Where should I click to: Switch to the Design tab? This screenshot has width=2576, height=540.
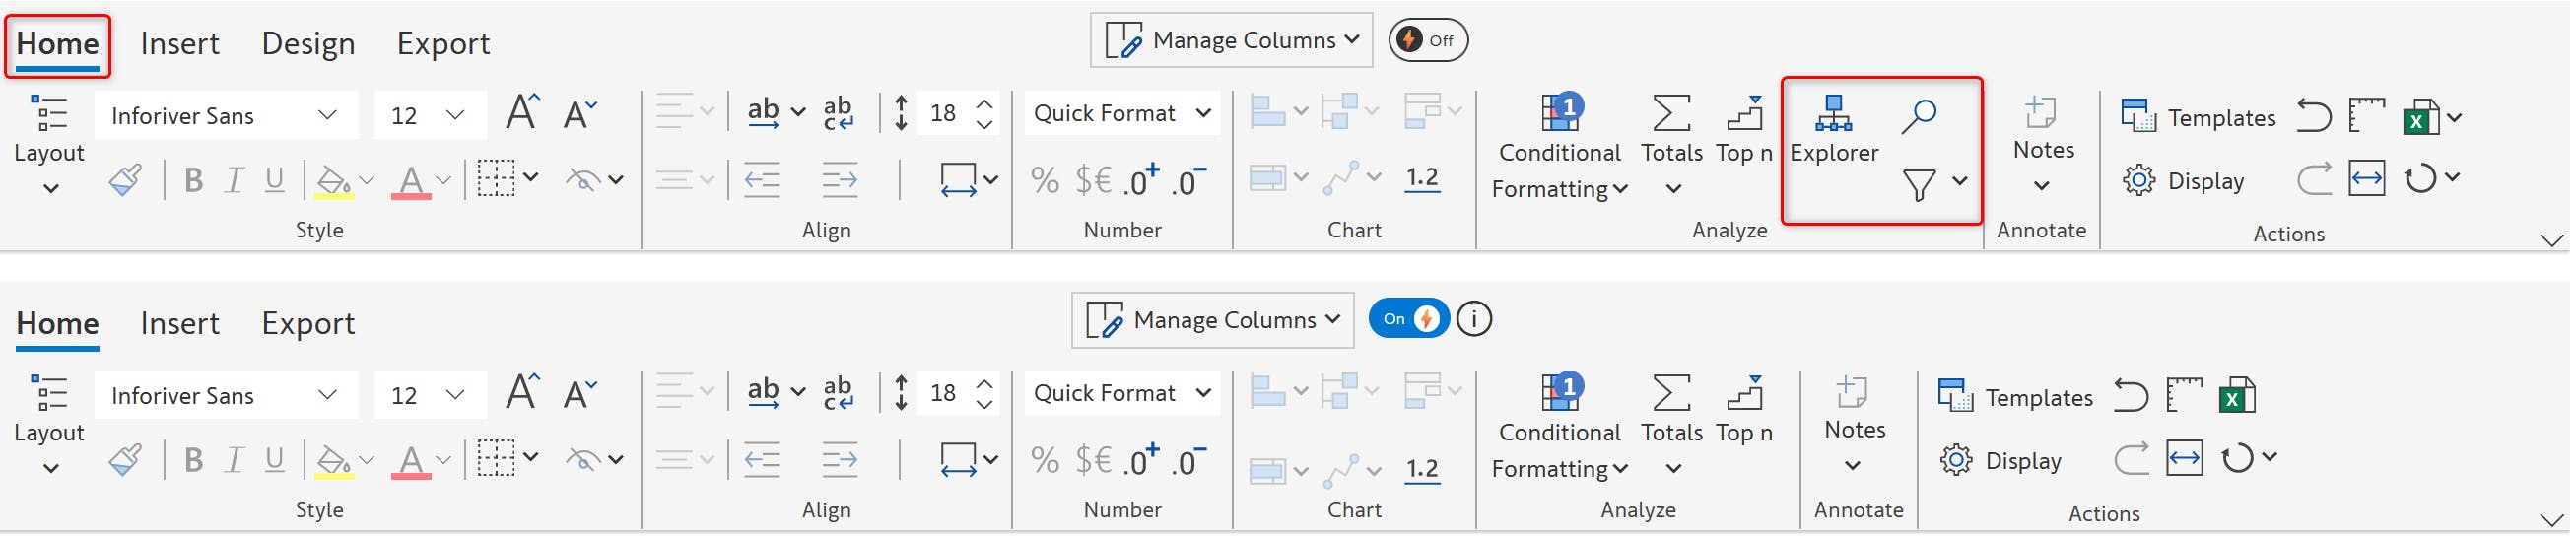coord(308,43)
